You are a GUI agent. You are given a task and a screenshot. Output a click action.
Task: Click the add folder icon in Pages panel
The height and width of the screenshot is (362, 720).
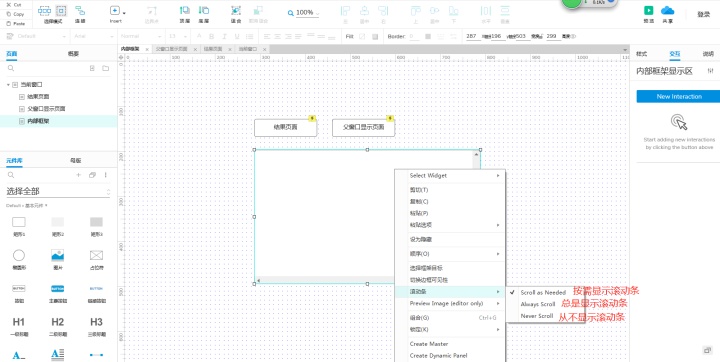tap(106, 68)
